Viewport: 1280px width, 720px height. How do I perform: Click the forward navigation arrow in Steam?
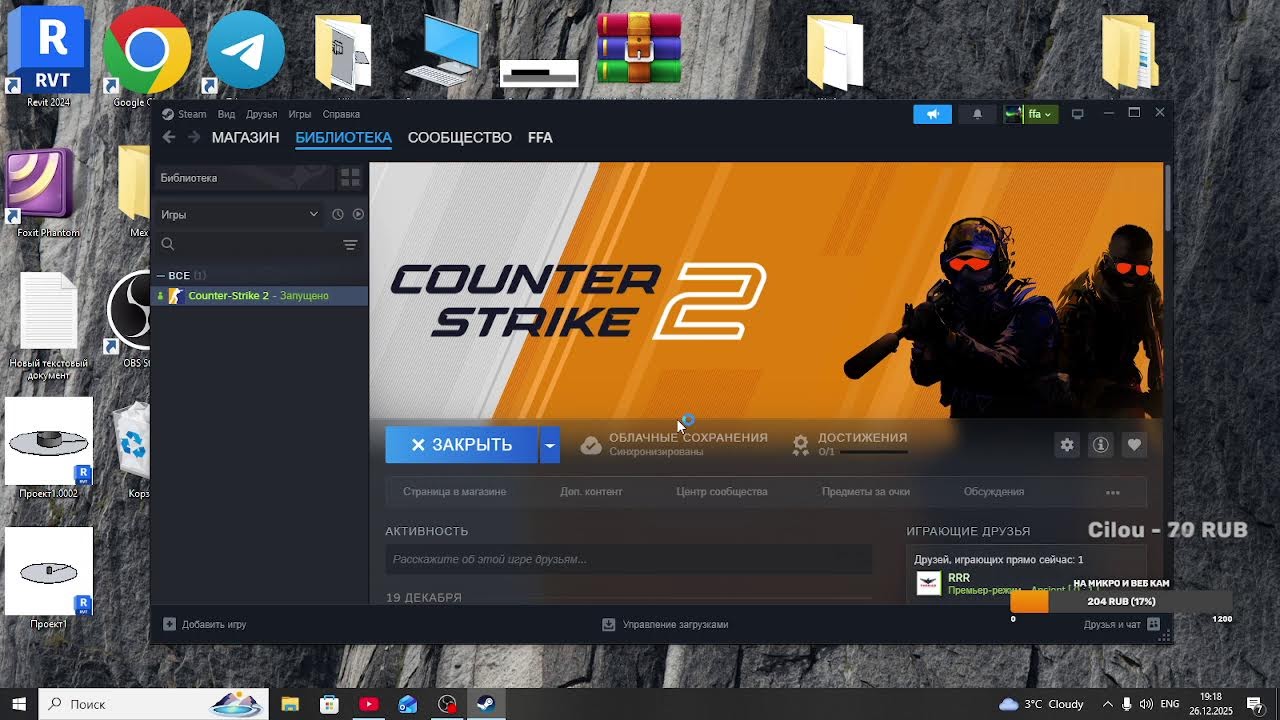(194, 137)
